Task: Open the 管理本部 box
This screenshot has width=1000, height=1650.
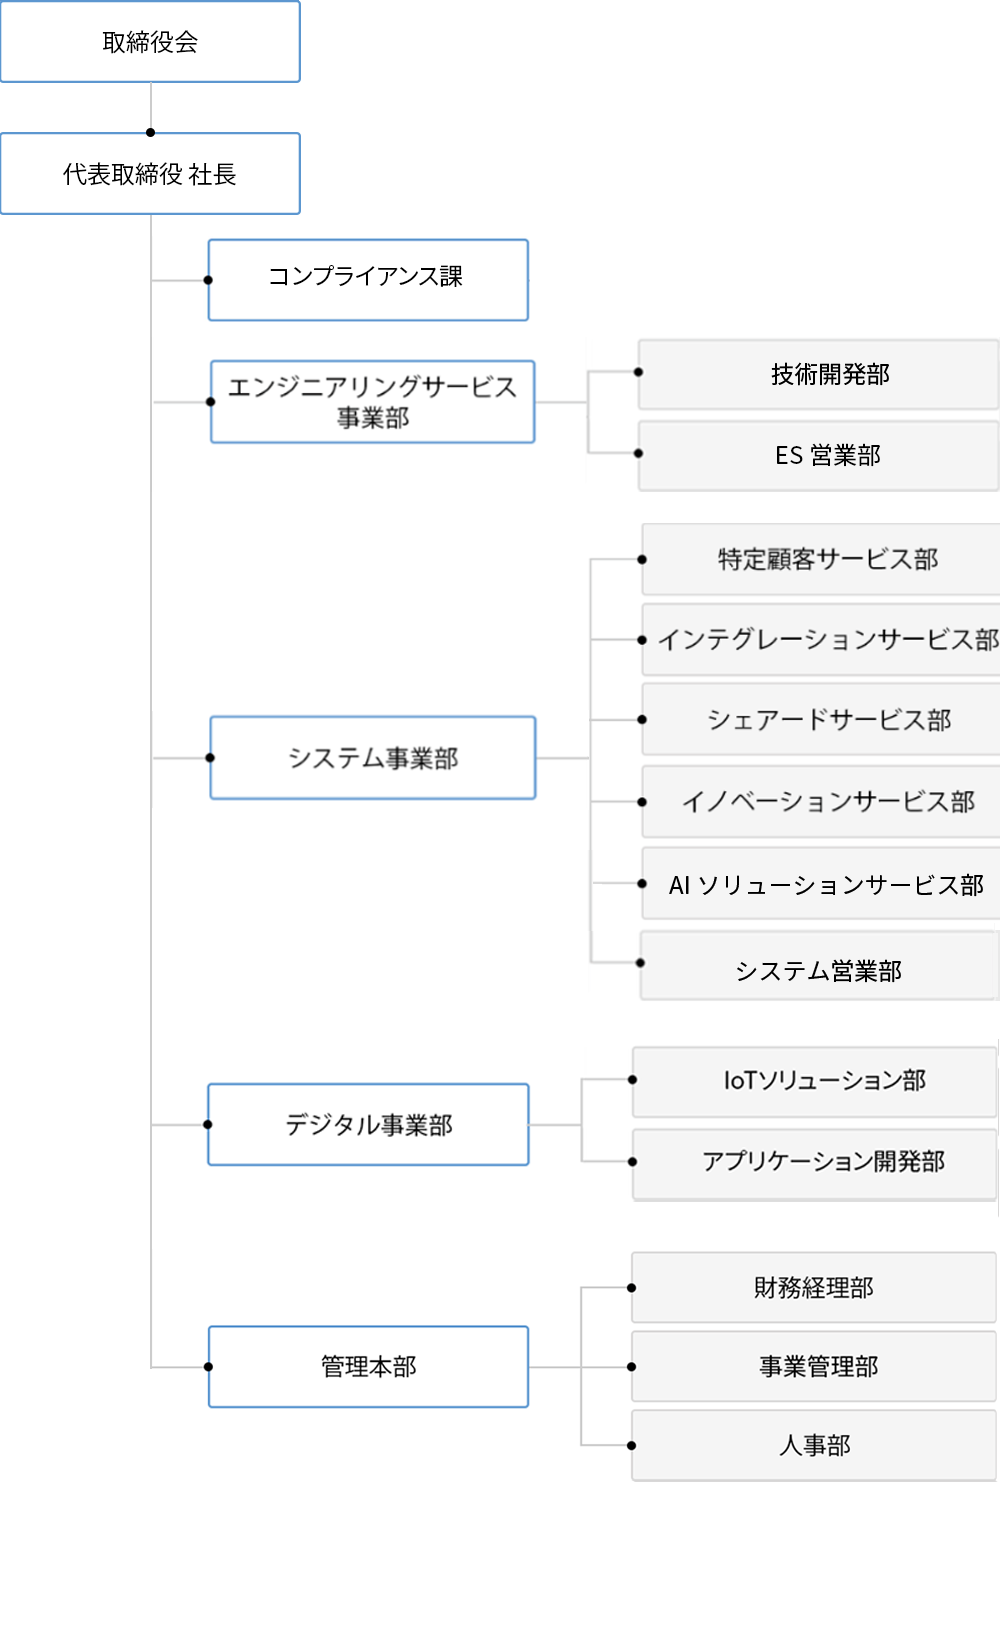Action: point(368,1367)
